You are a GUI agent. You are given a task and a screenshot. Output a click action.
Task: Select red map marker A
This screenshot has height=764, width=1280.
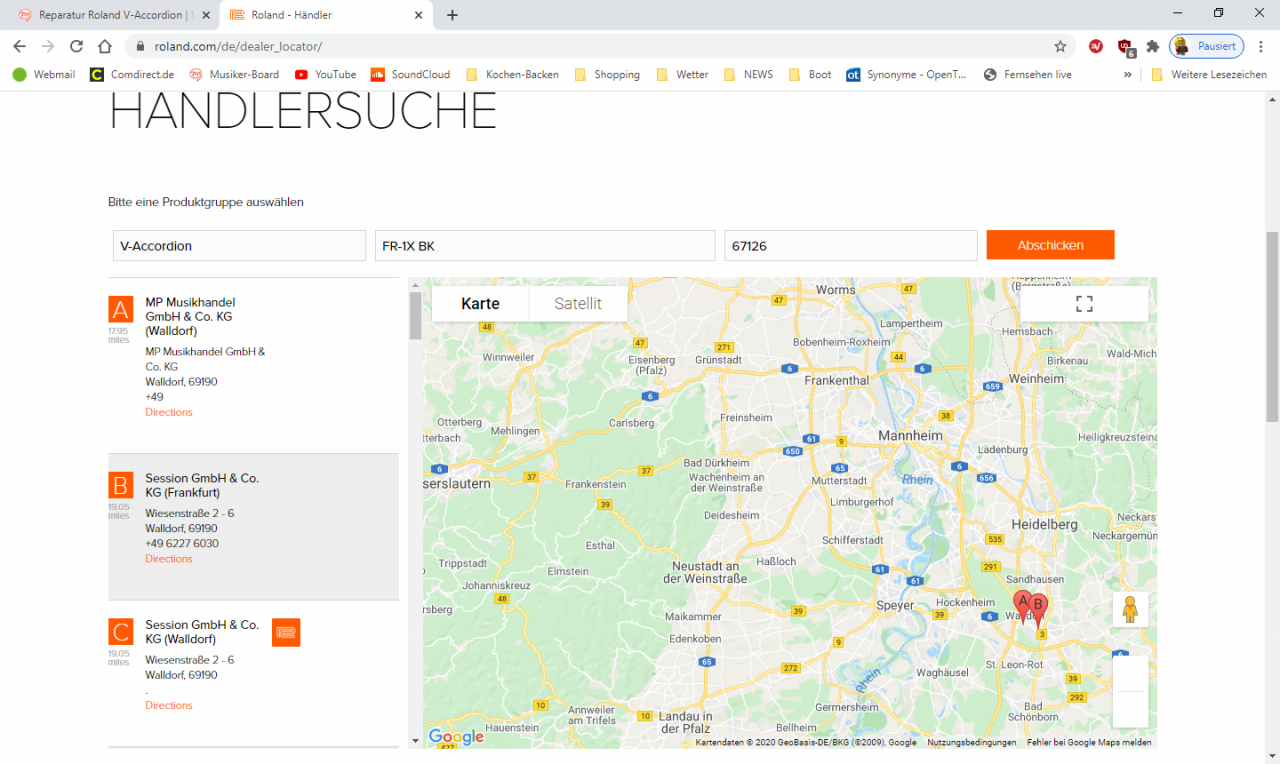pyautogui.click(x=1022, y=606)
